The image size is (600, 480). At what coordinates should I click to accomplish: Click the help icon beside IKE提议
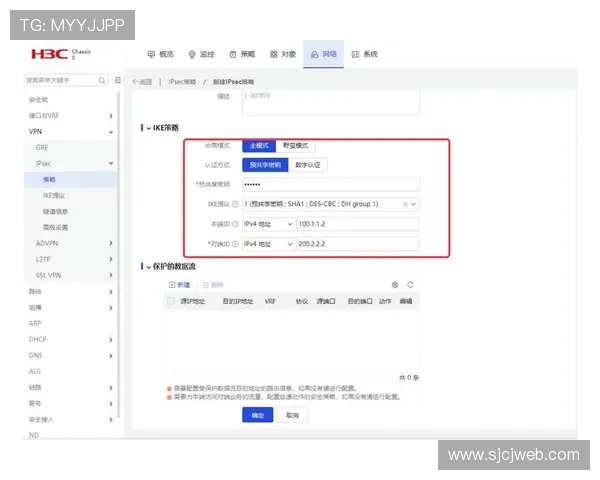point(235,204)
